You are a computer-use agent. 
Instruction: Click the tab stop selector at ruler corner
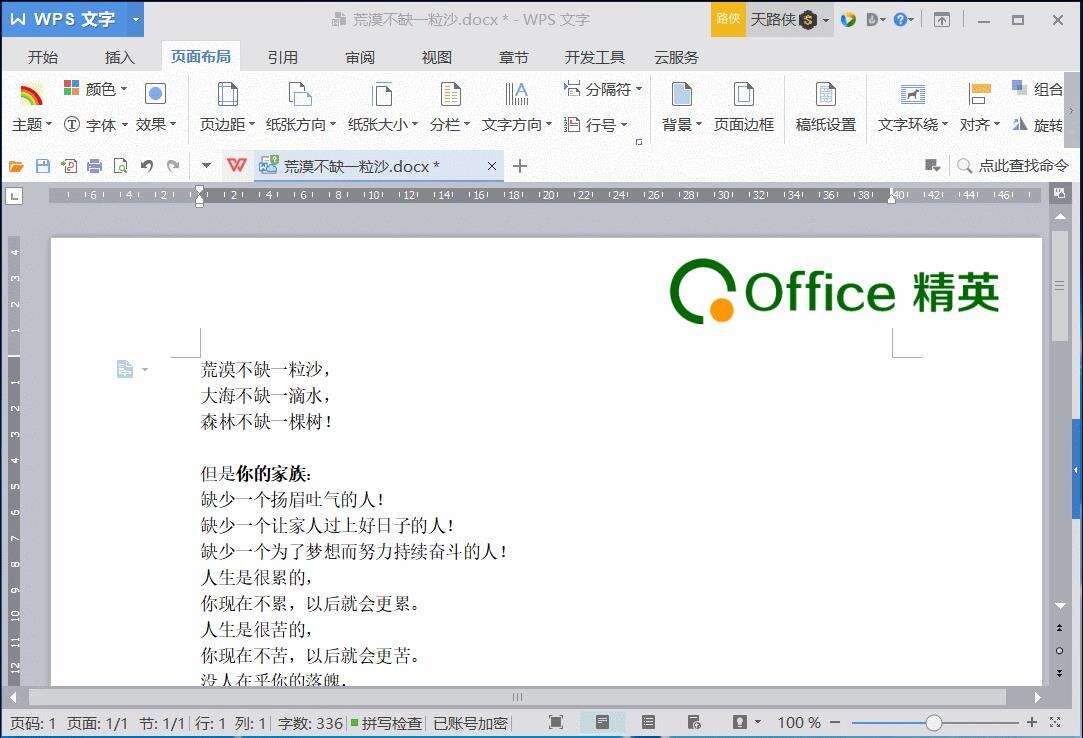14,196
